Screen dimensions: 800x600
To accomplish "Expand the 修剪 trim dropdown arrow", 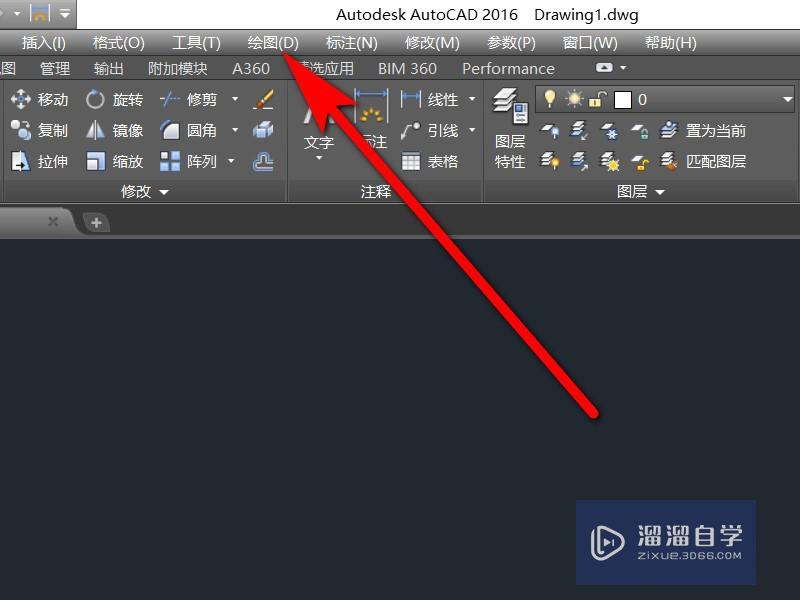I will pos(235,99).
